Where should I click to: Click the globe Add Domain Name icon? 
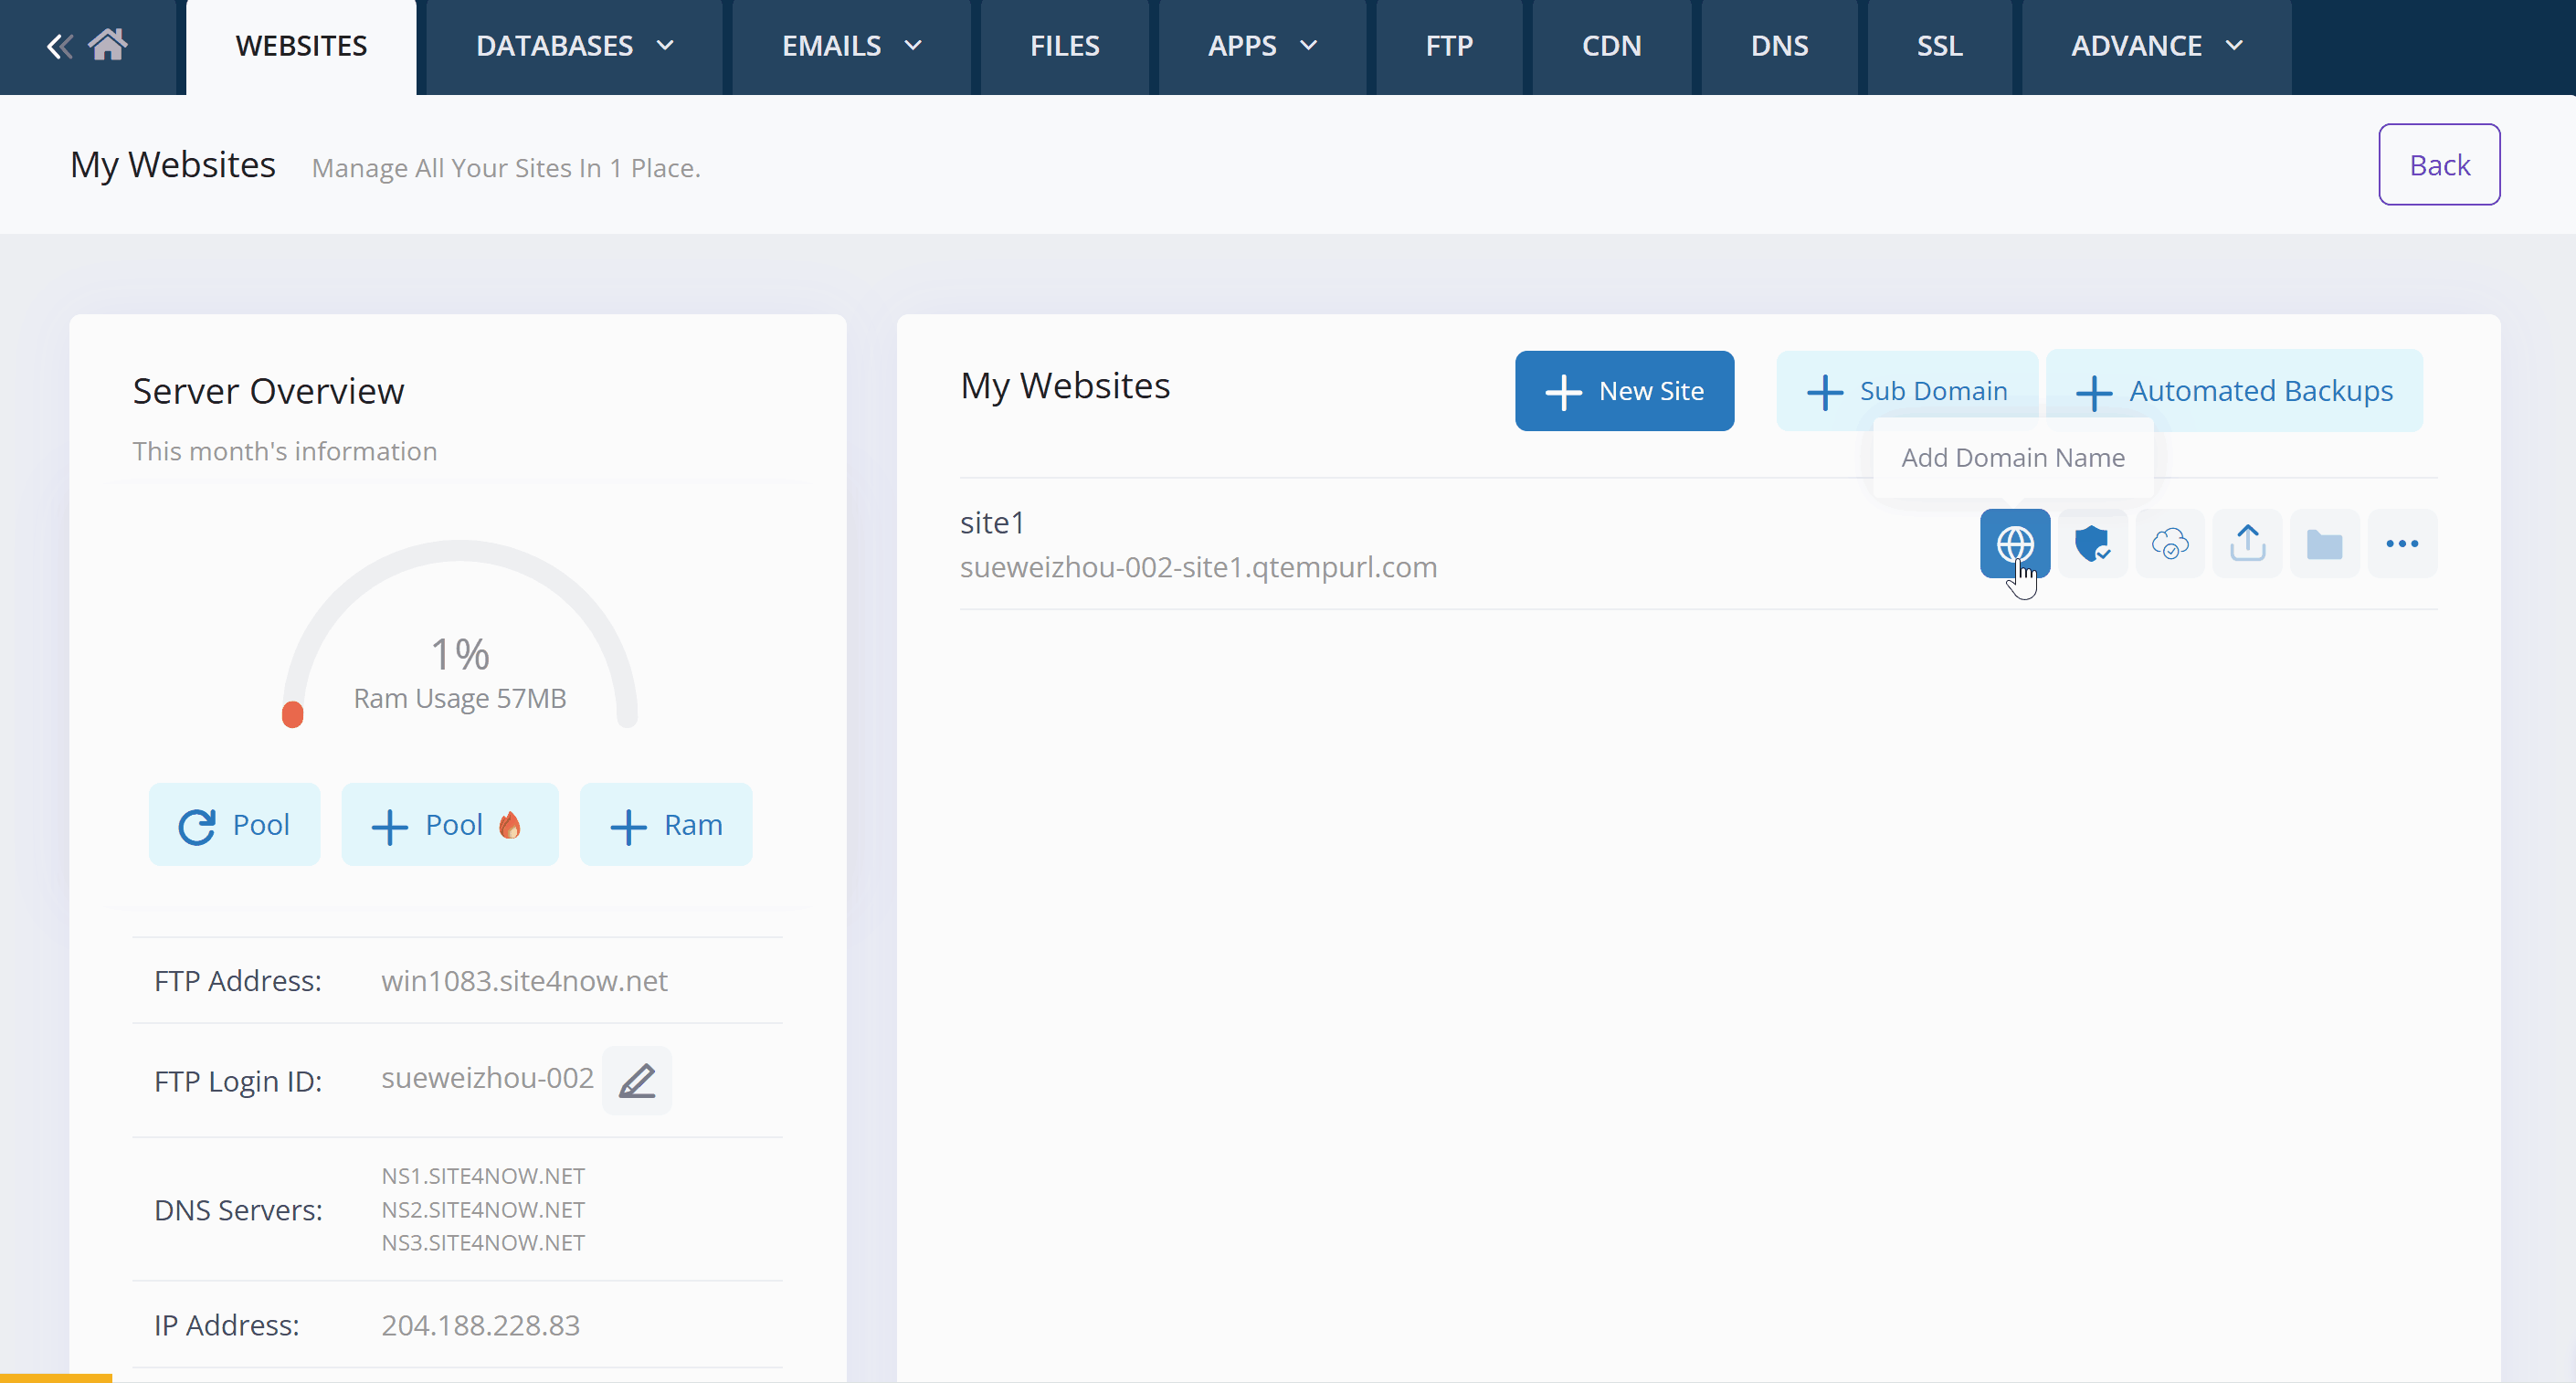click(x=2014, y=544)
